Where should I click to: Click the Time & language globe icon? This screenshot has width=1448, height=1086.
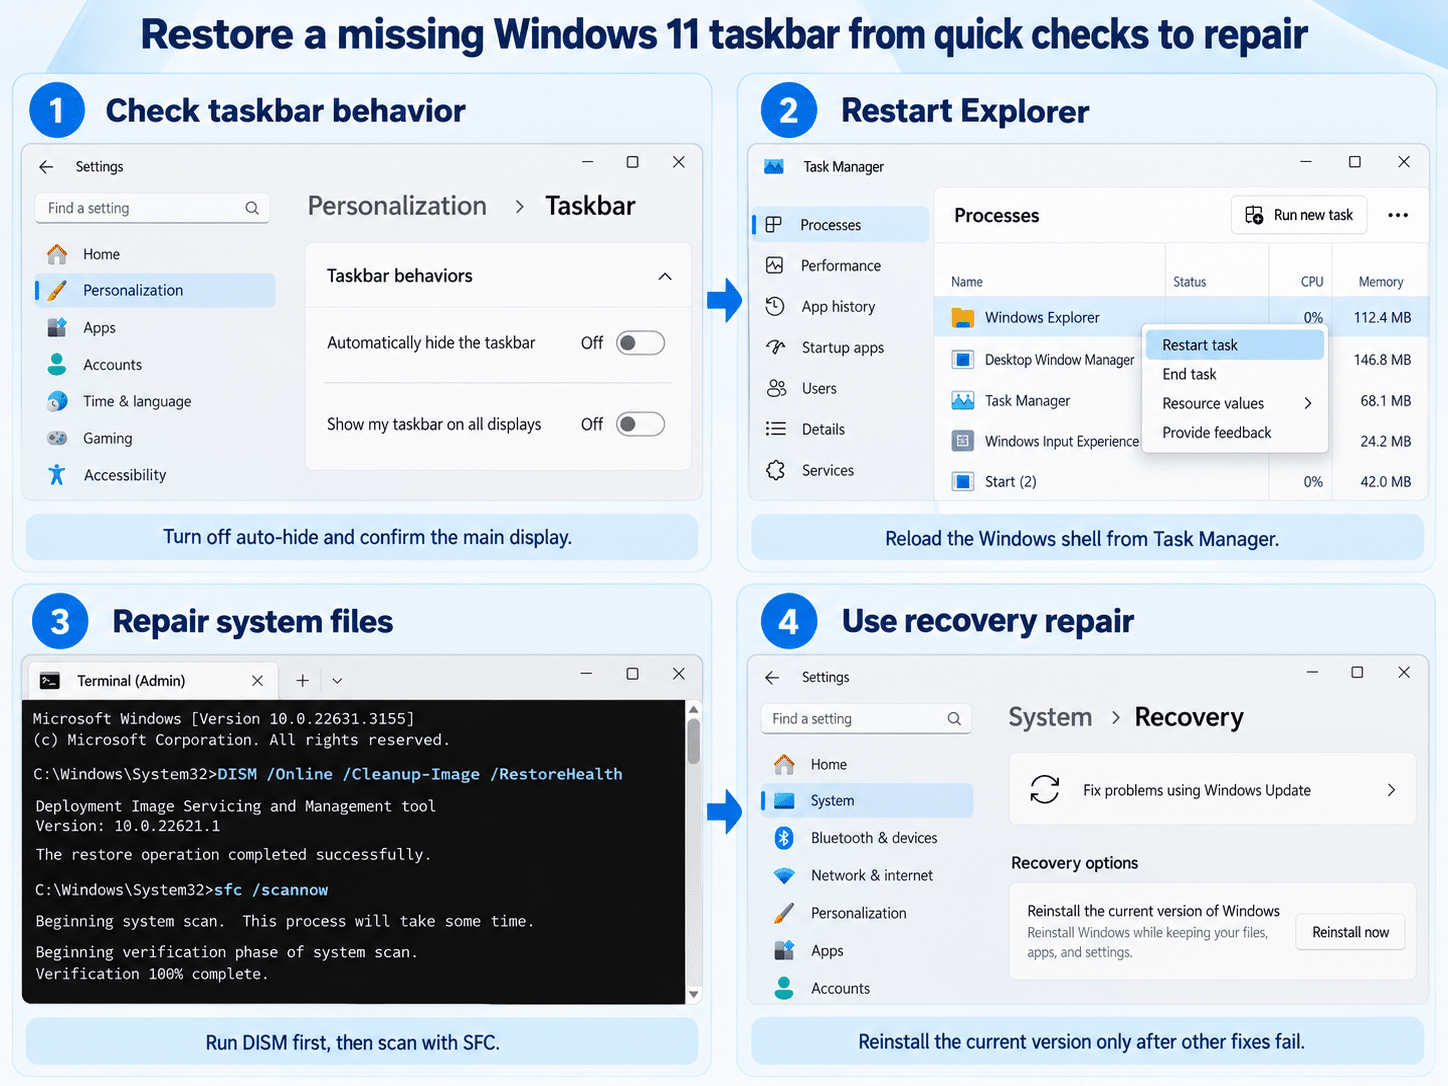coord(57,401)
